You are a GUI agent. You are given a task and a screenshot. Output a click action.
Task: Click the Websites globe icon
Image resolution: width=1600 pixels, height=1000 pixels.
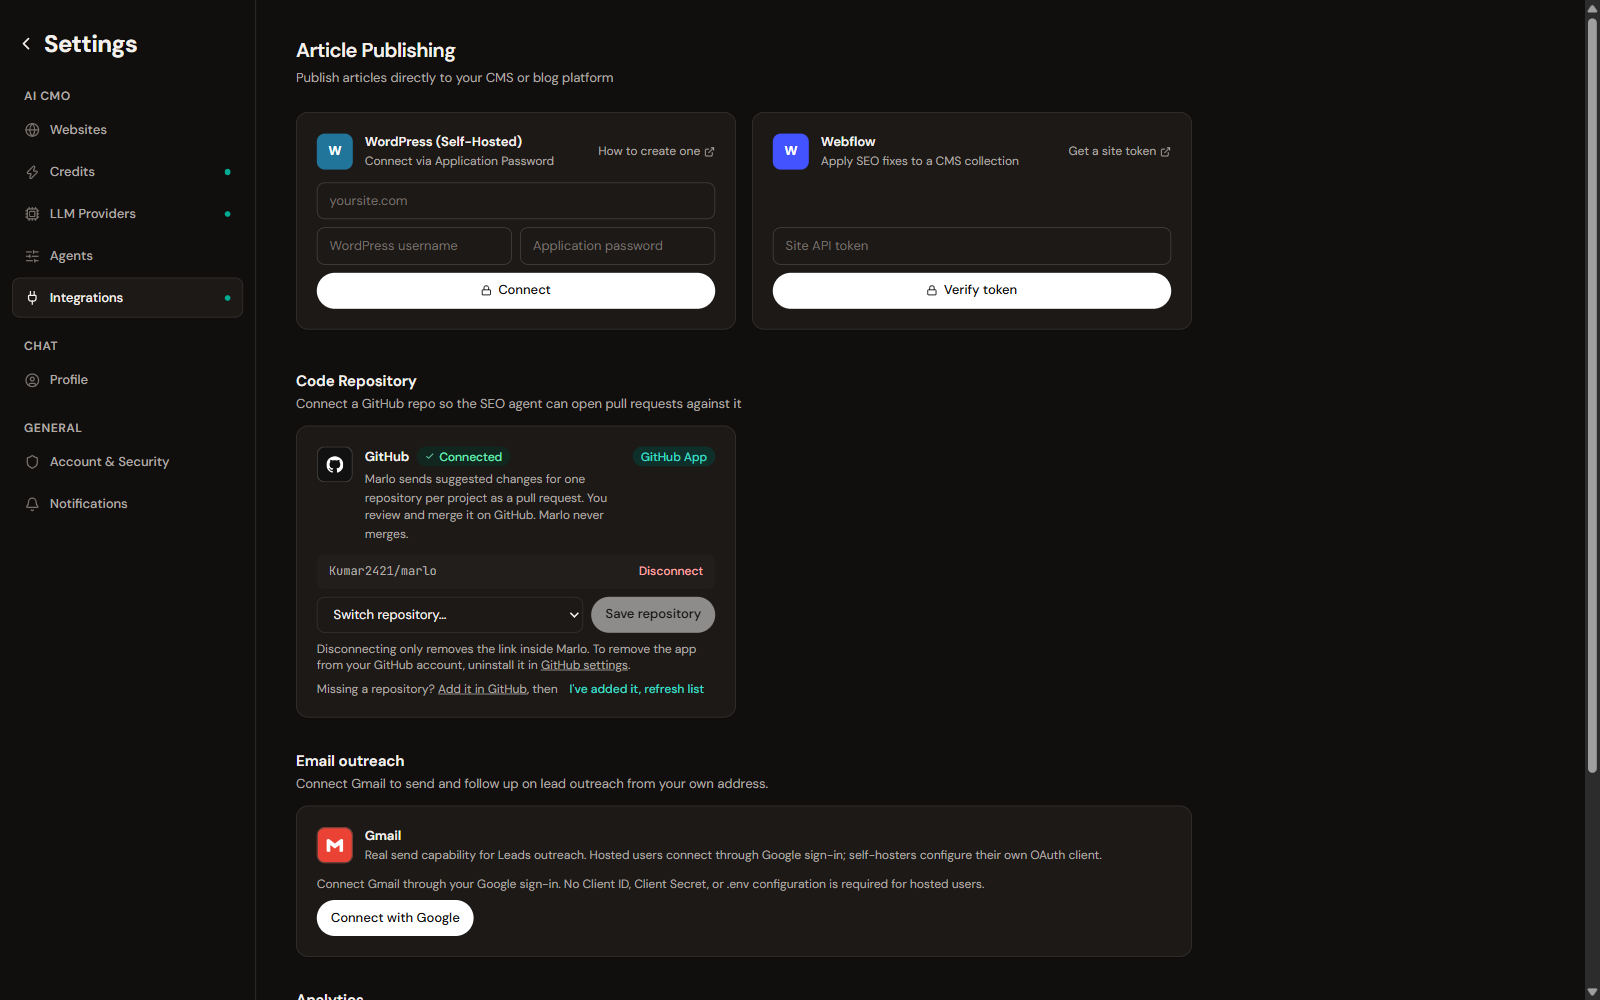pyautogui.click(x=32, y=130)
